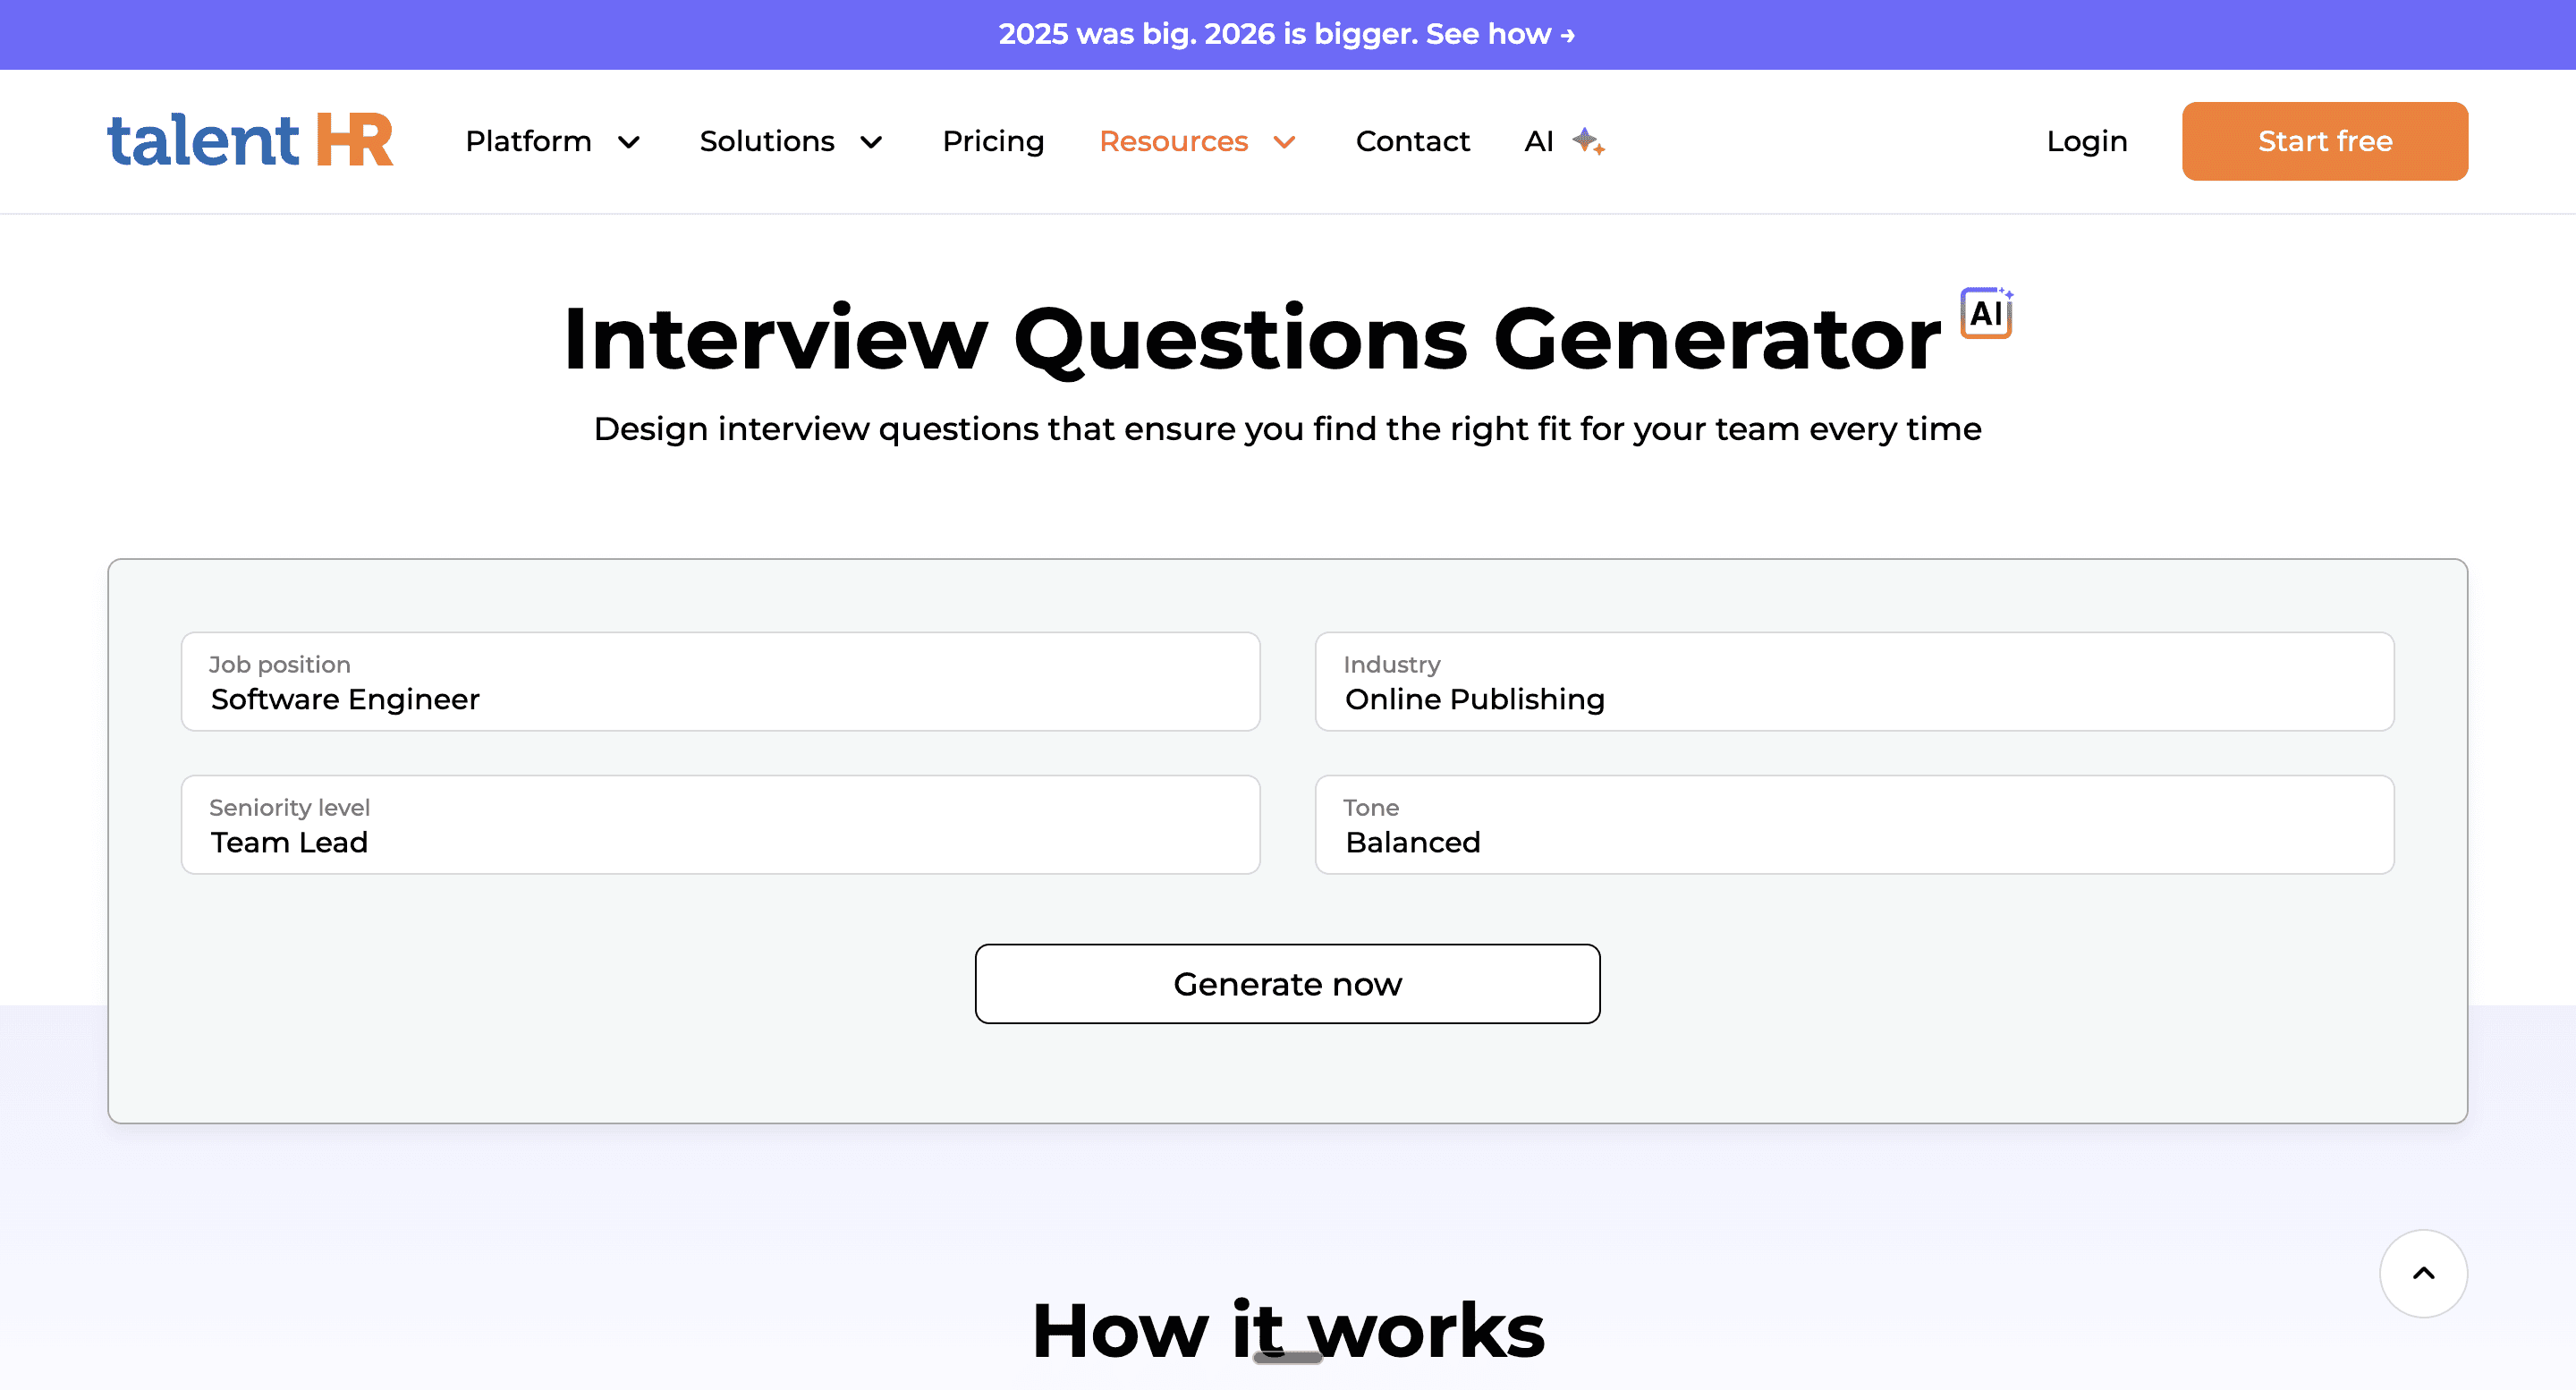Click the Generate now button
Image resolution: width=2576 pixels, height=1390 pixels.
(1287, 983)
